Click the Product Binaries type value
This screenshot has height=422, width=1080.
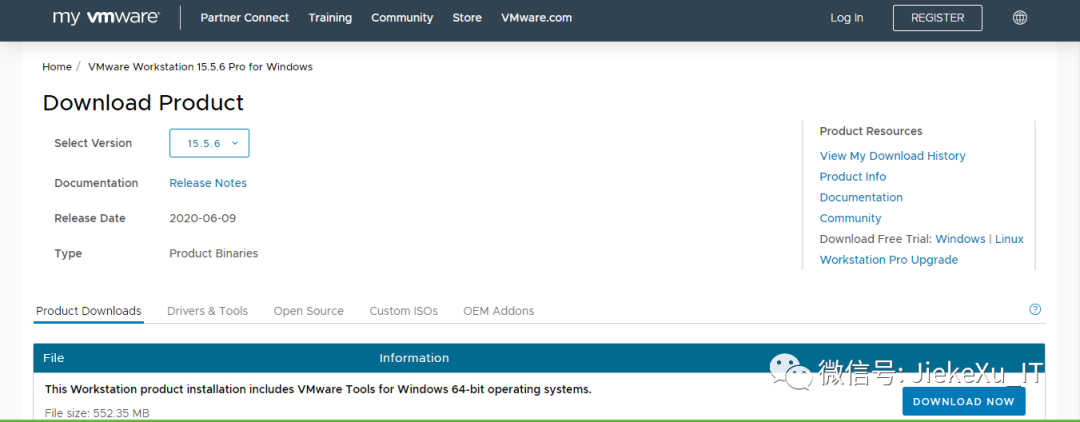coord(214,253)
